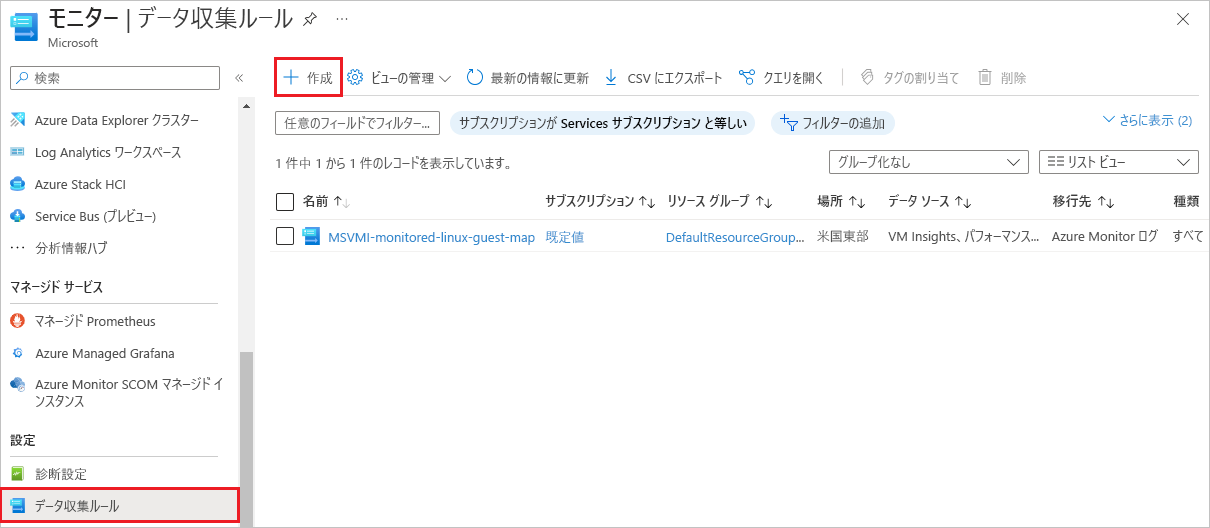Screen dimensions: 1210x528
Task: Click the Service Bus icon
Action: (x=17, y=216)
